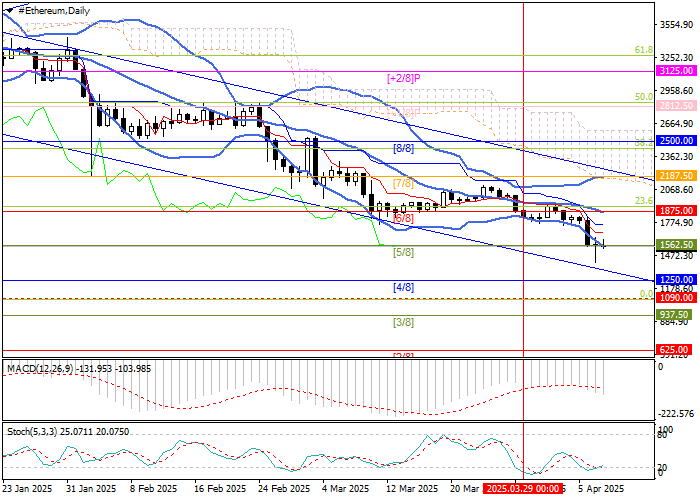Select the [4/8] blue level label
Viewport: 700px width, 500px height.
(x=403, y=287)
